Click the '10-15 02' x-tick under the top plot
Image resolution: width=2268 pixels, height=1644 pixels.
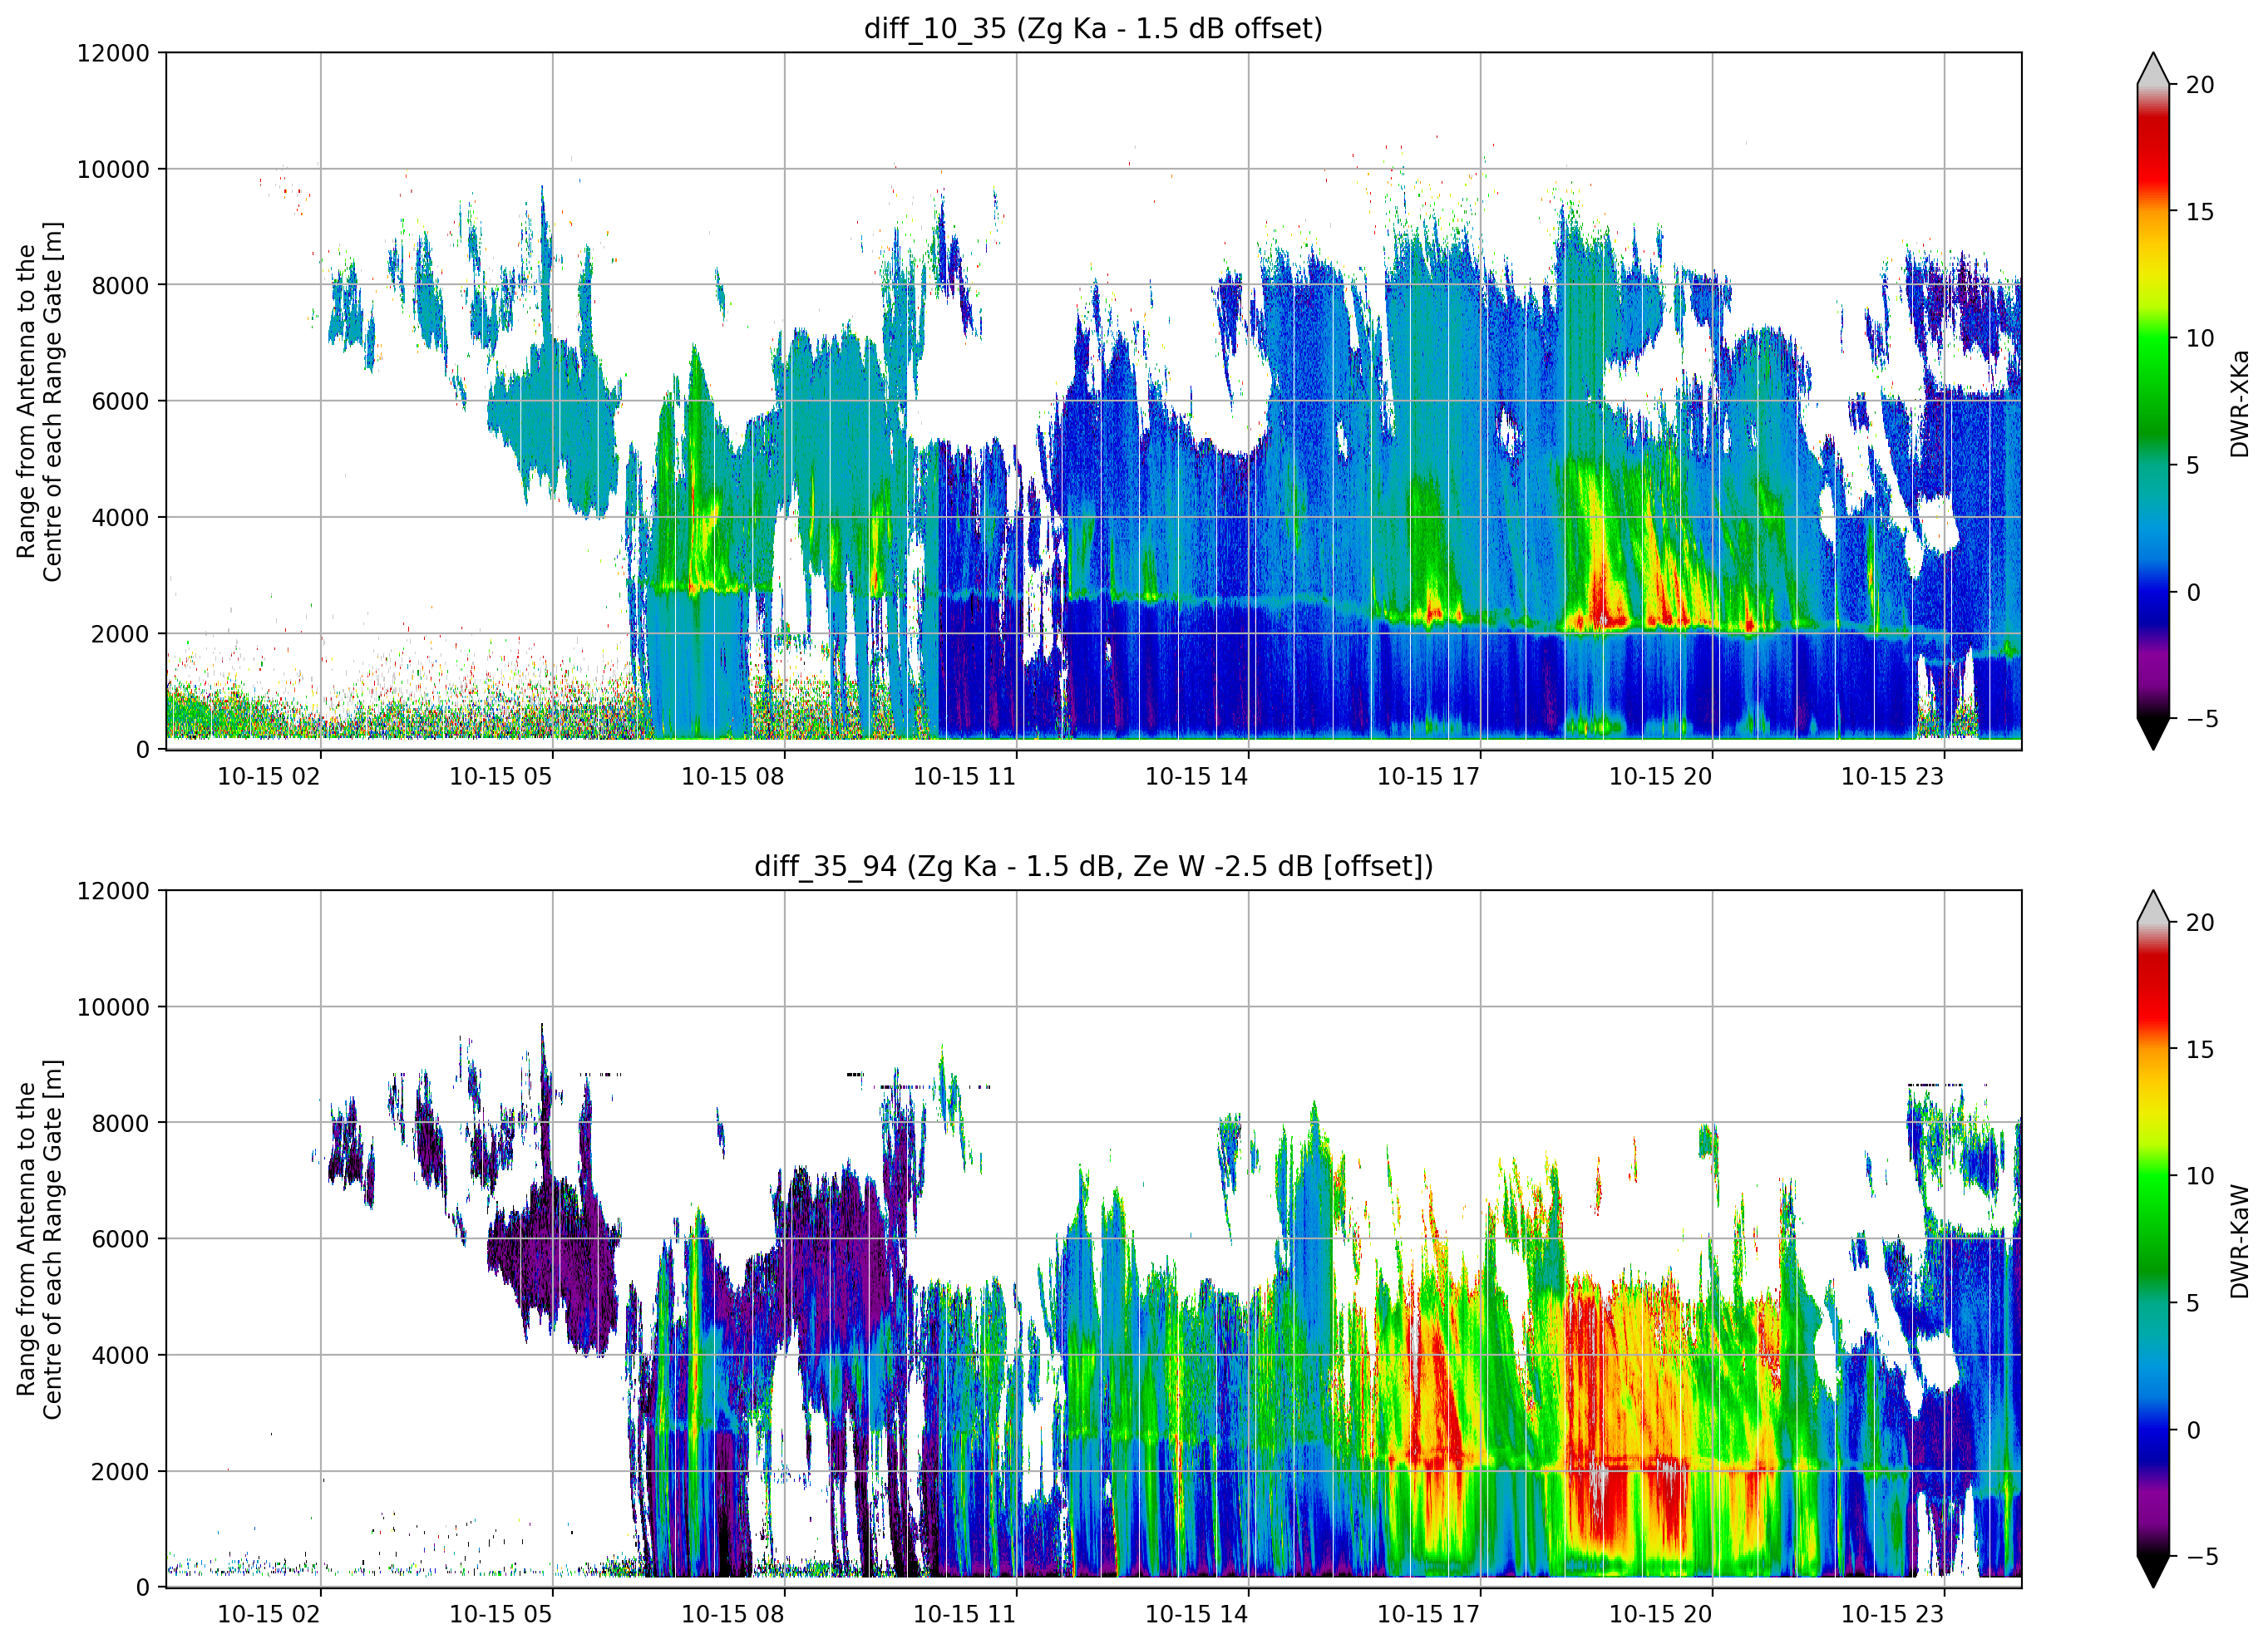click(x=269, y=777)
